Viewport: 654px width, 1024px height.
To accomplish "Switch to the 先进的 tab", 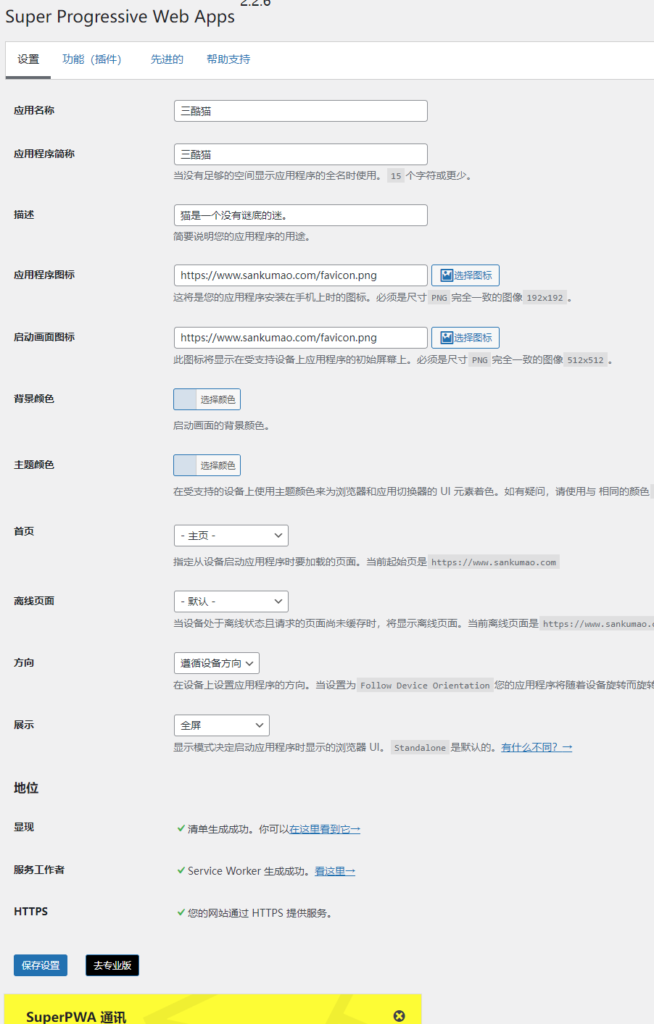I will [166, 60].
